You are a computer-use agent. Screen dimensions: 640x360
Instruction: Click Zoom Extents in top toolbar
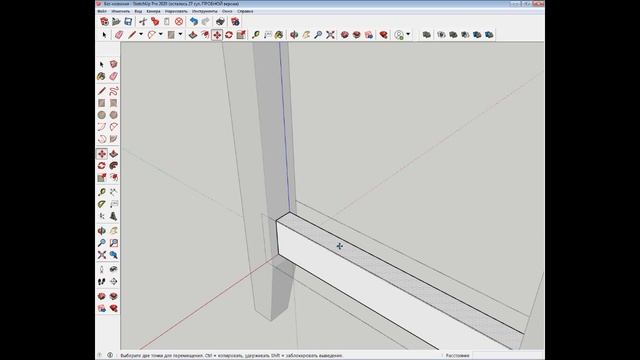point(330,35)
